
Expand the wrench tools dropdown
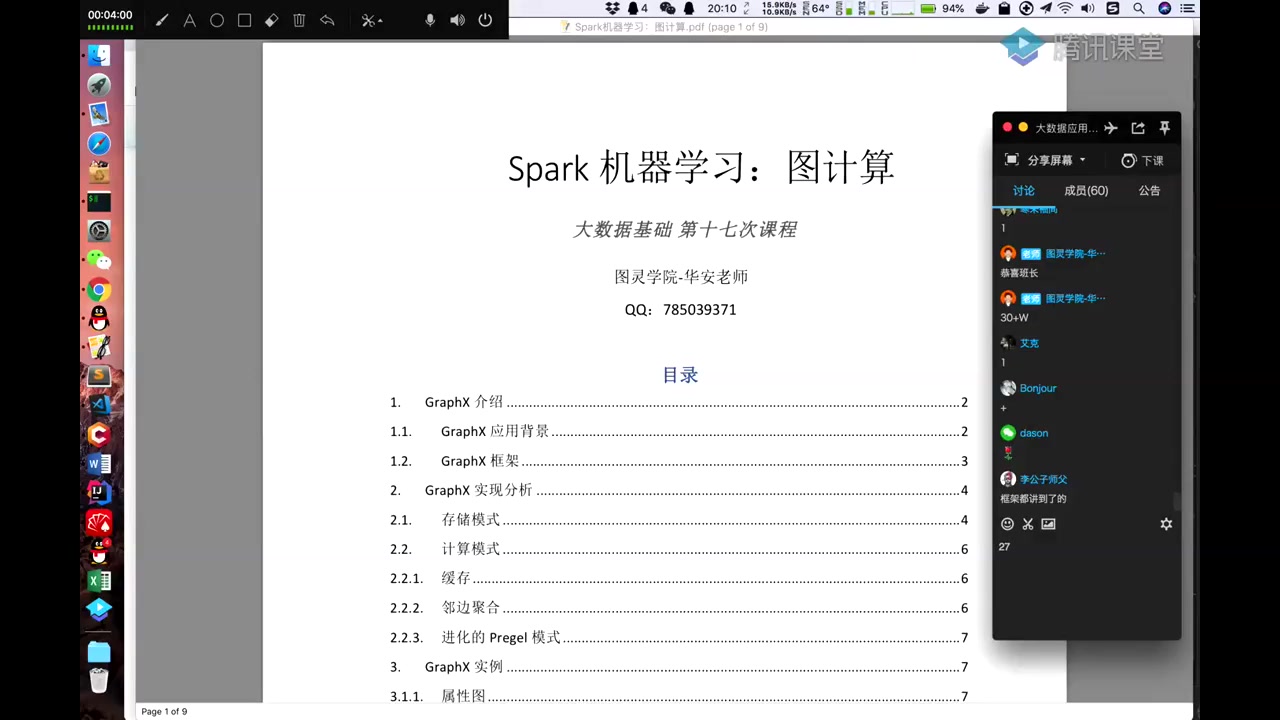371,20
